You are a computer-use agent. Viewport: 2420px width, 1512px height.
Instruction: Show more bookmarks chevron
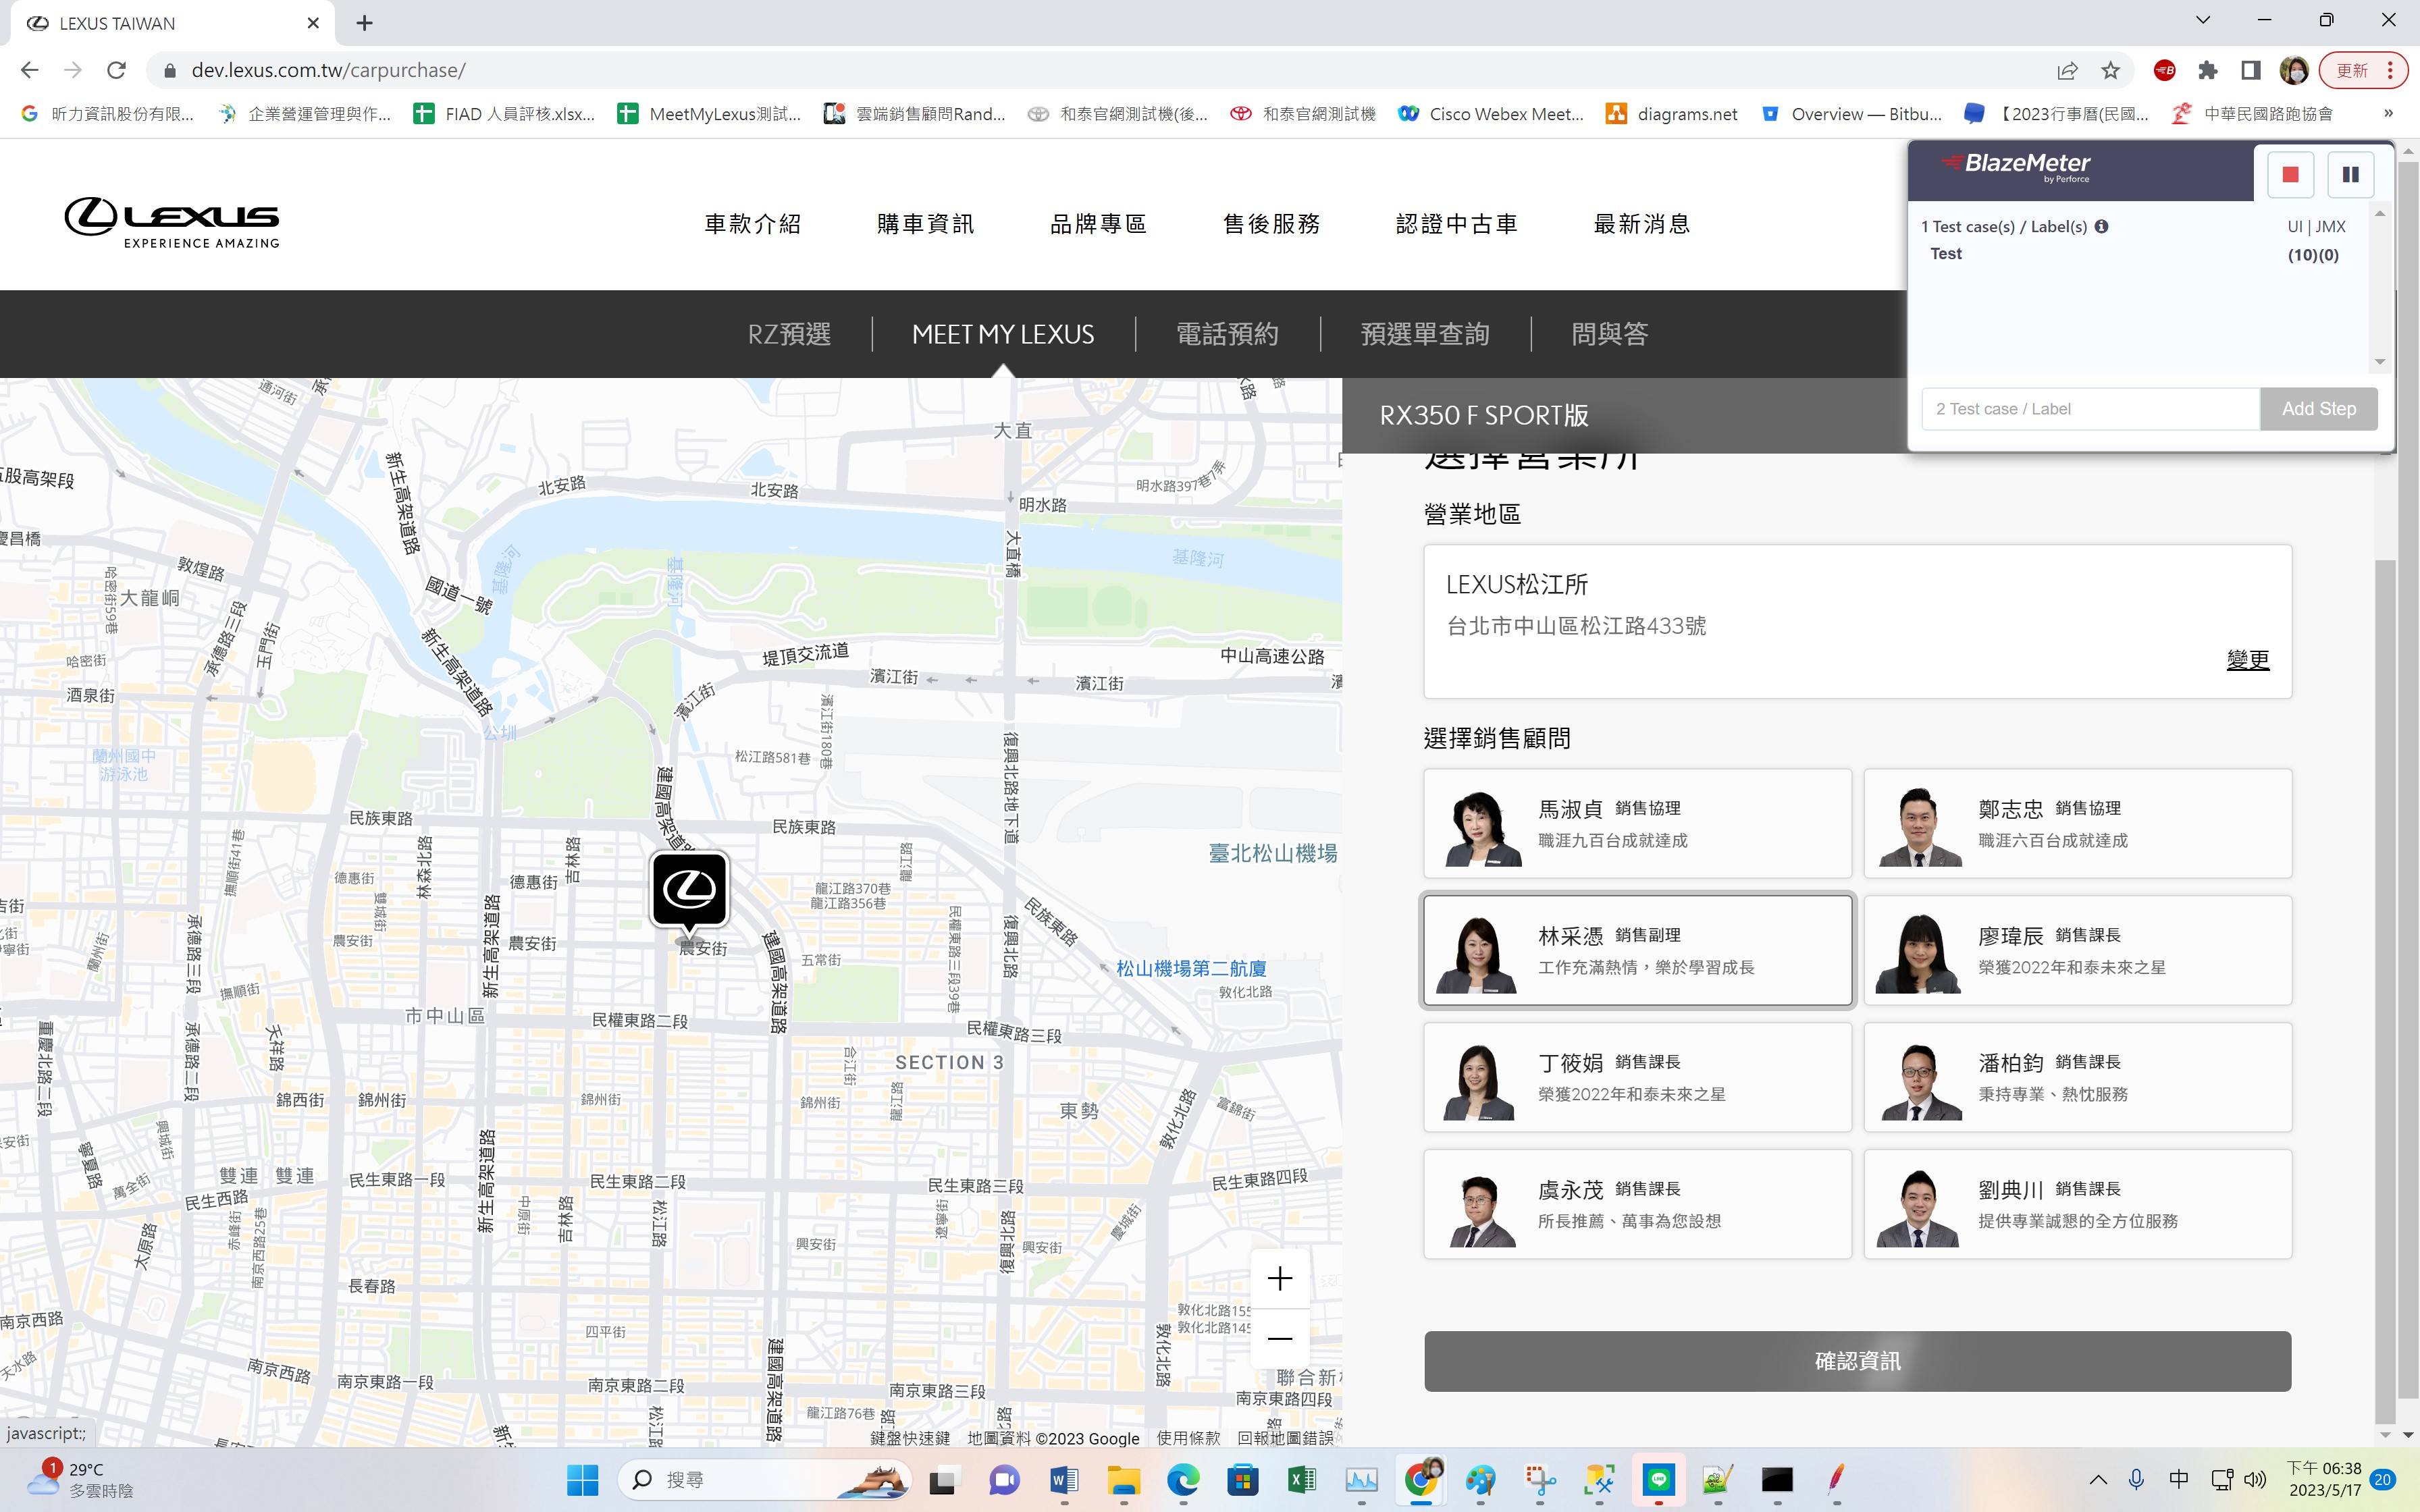(x=2388, y=113)
